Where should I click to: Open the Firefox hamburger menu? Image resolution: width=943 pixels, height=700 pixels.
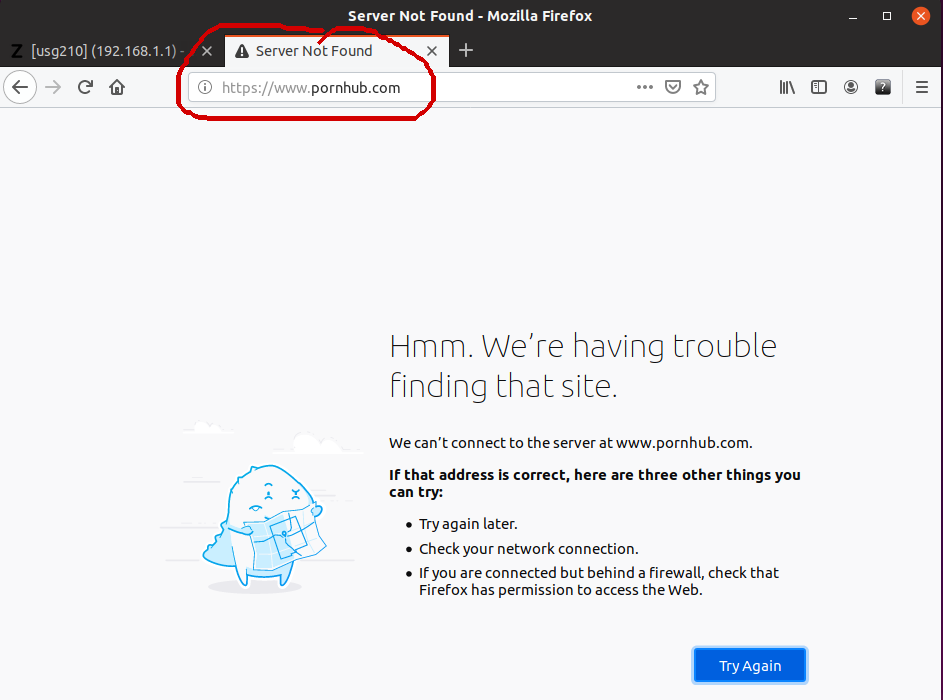click(x=921, y=87)
